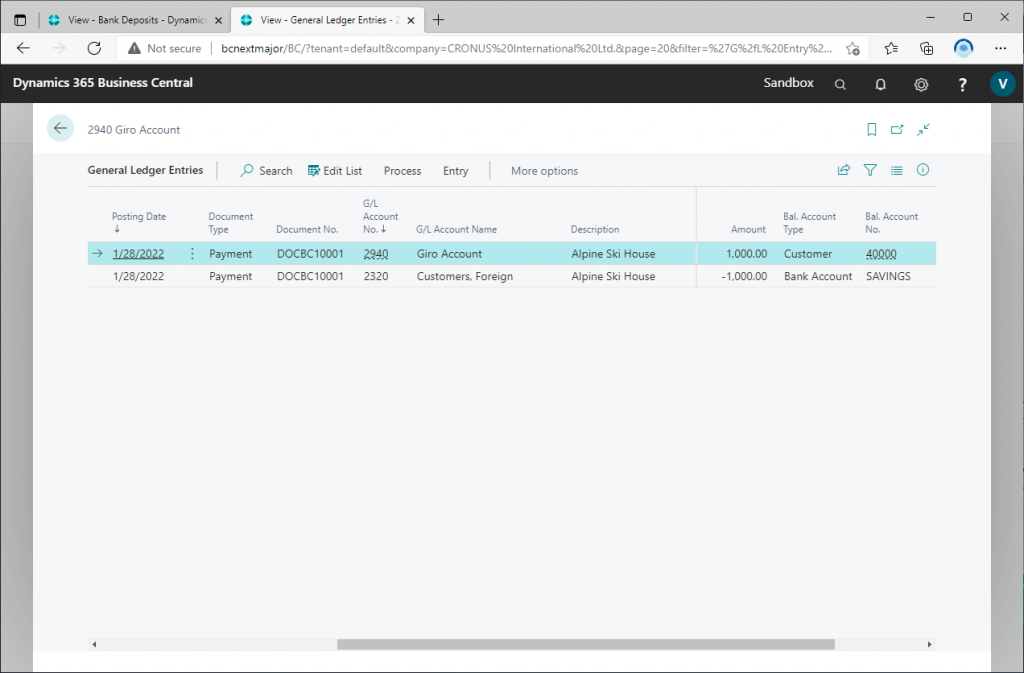Toggle the filter pane funnel icon

[870, 170]
